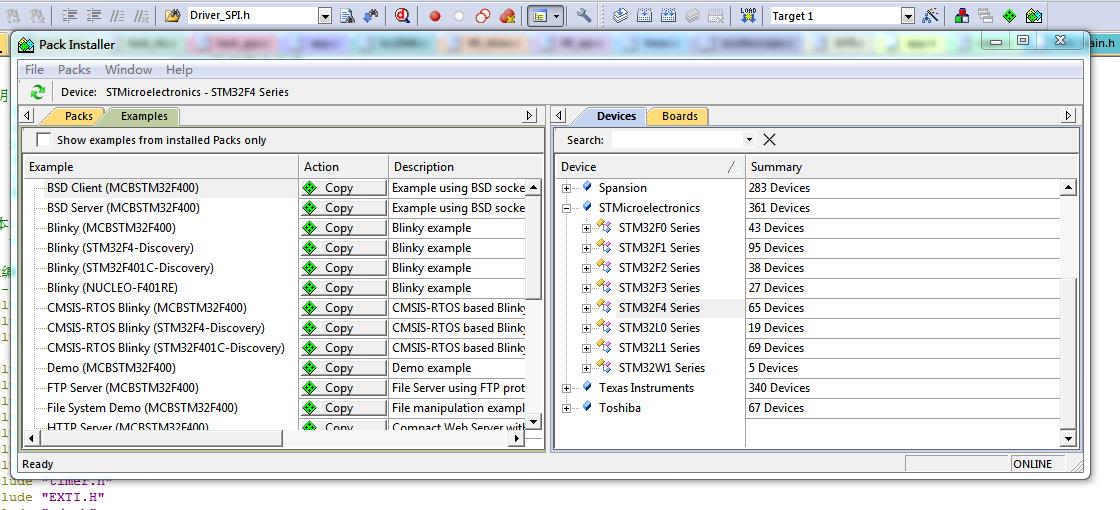This screenshot has height=510, width=1120.
Task: Copy the Blinky (NUCLEO-F401RE) example
Action: pyautogui.click(x=344, y=288)
